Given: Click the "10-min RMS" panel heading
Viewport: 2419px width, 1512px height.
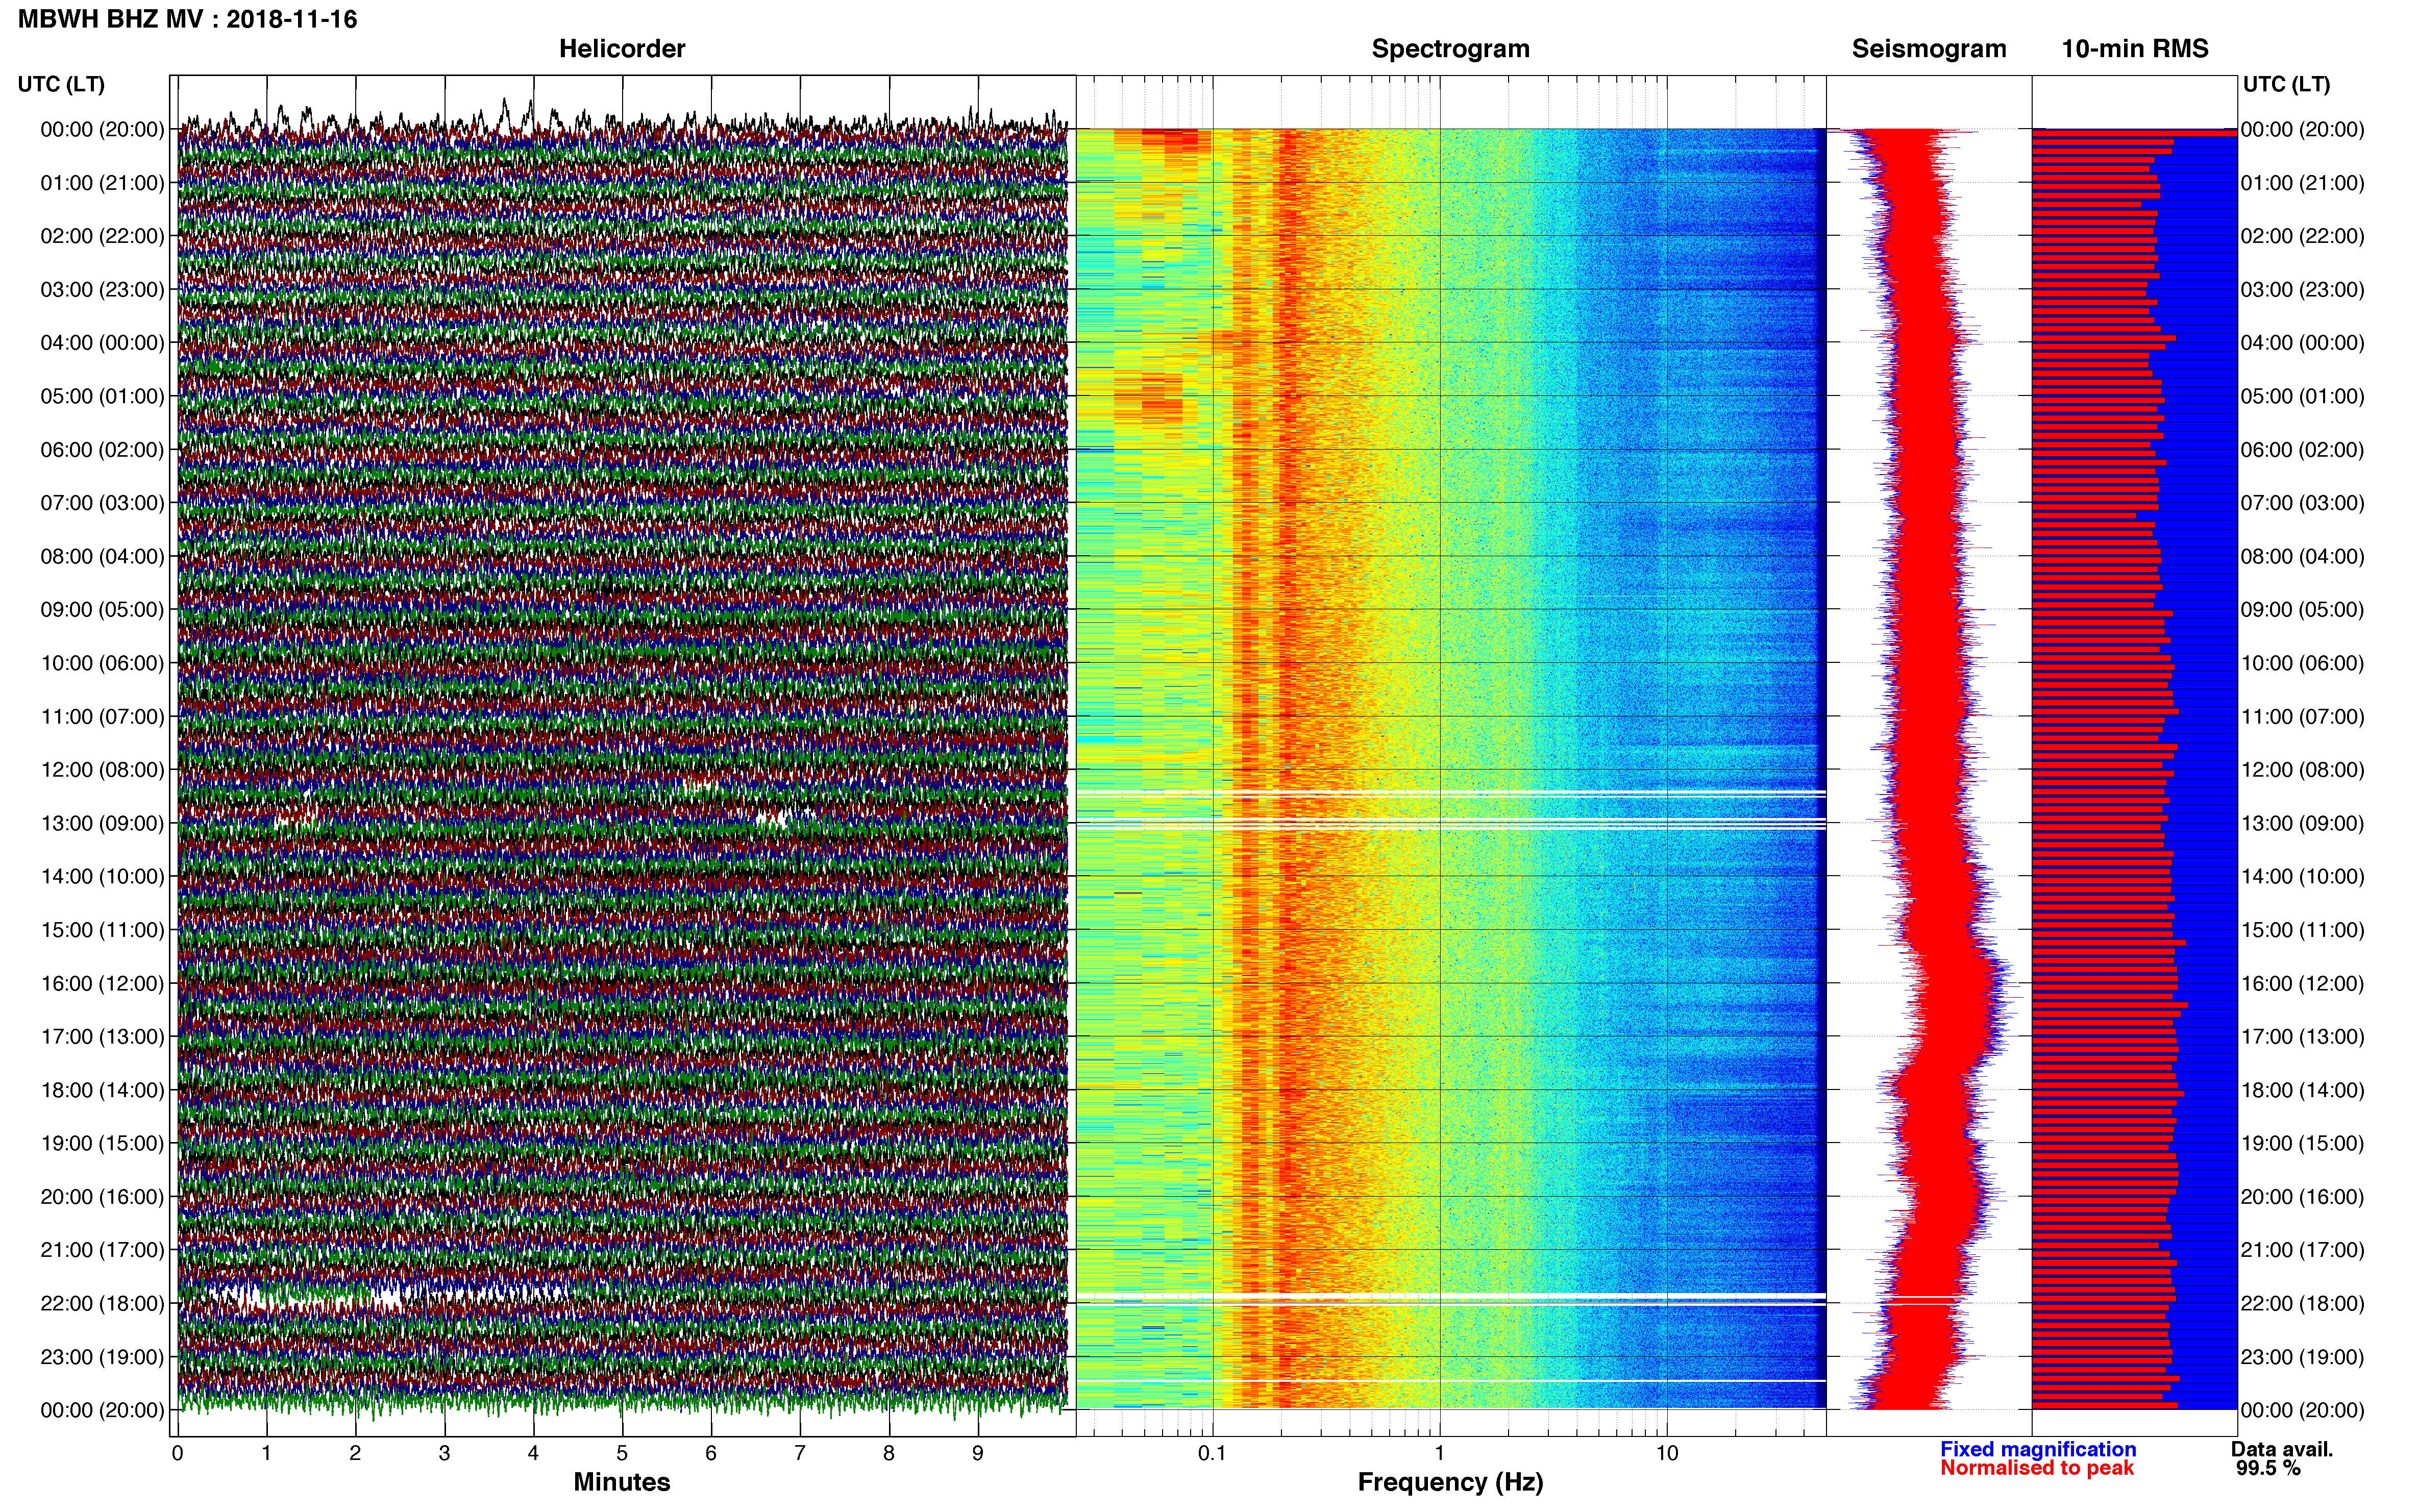Looking at the screenshot, I should pos(2135,49).
